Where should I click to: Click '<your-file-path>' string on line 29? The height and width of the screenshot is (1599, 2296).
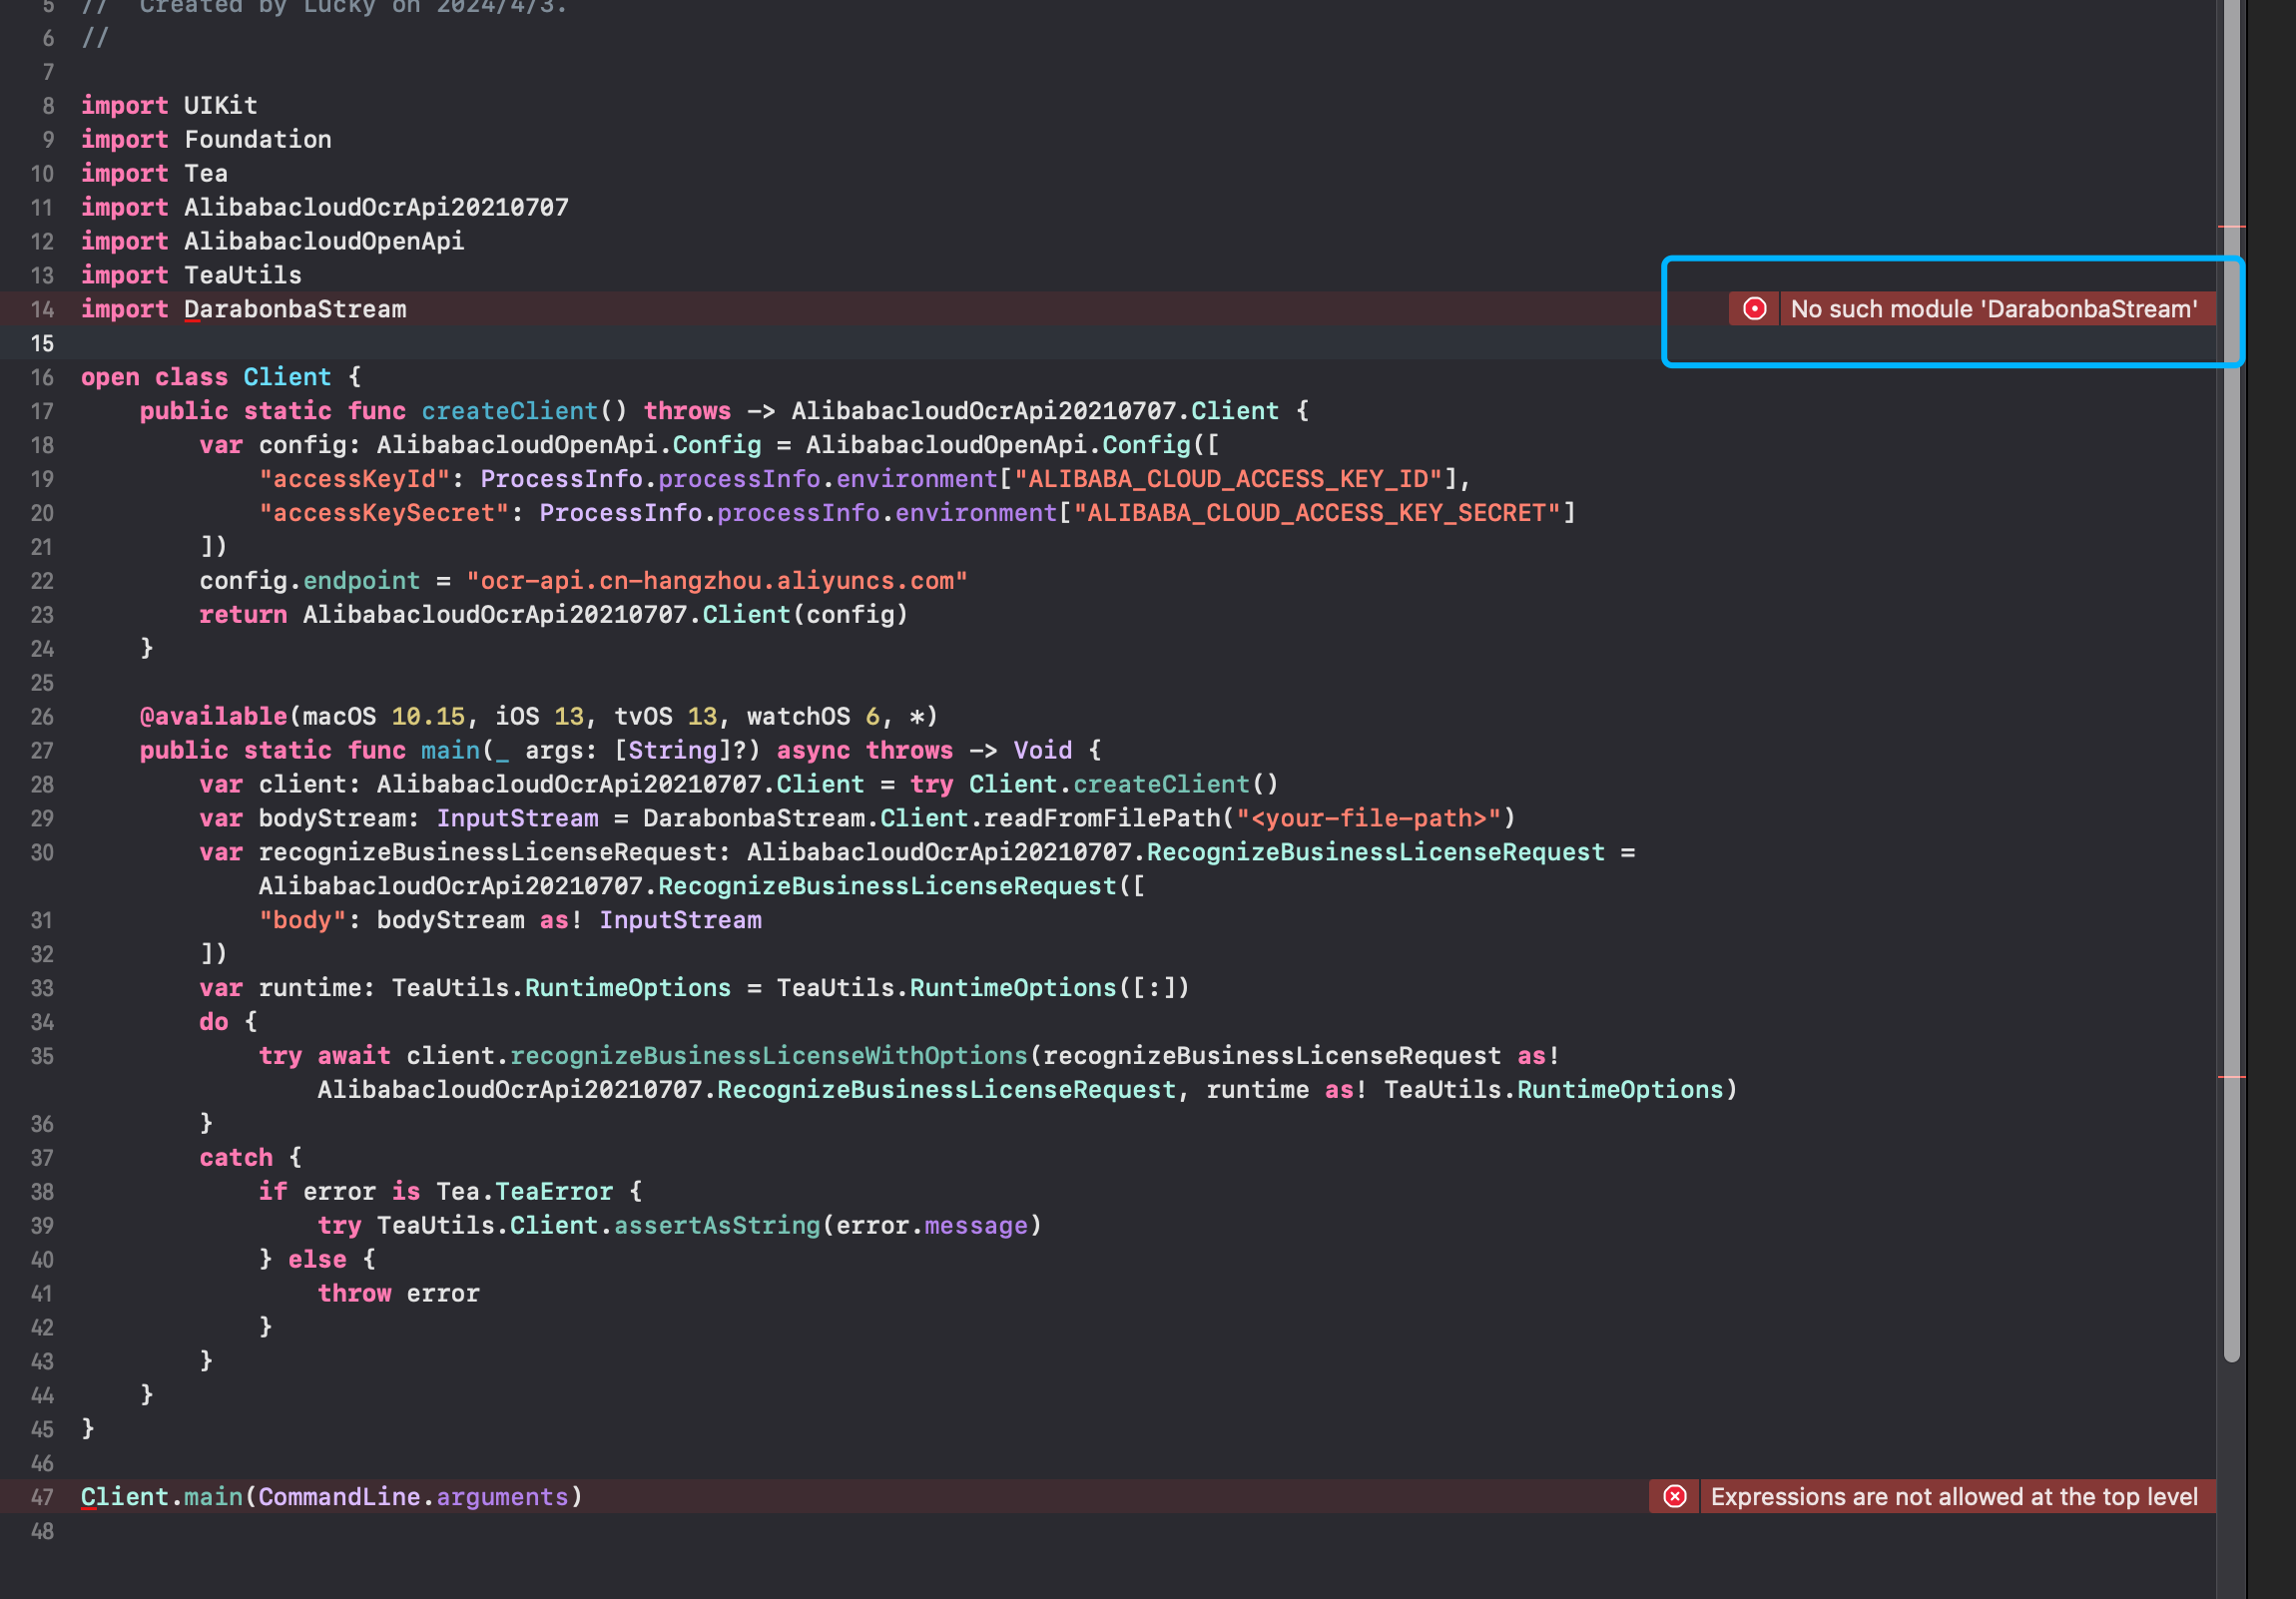(x=1368, y=818)
